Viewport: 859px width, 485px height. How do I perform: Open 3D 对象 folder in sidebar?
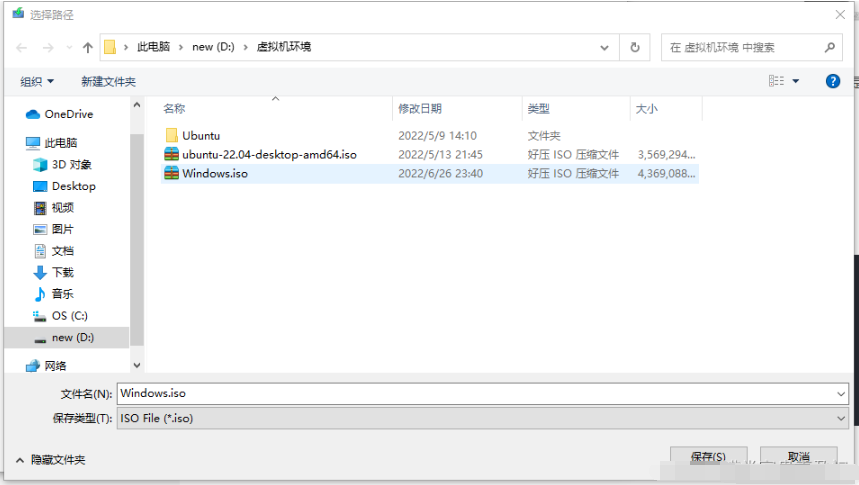coord(62,164)
